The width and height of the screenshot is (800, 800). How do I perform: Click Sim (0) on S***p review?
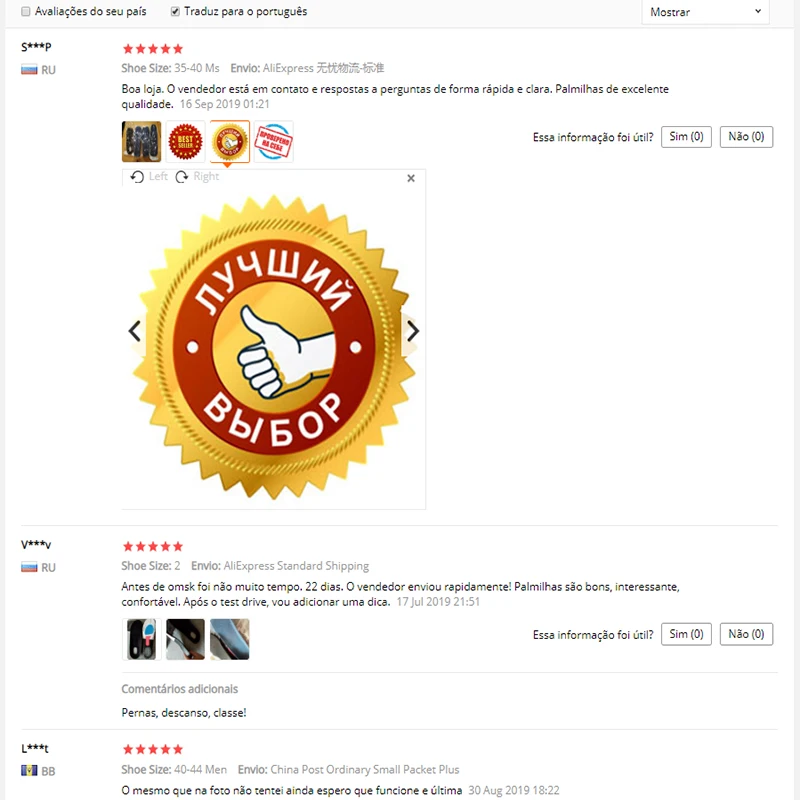686,137
